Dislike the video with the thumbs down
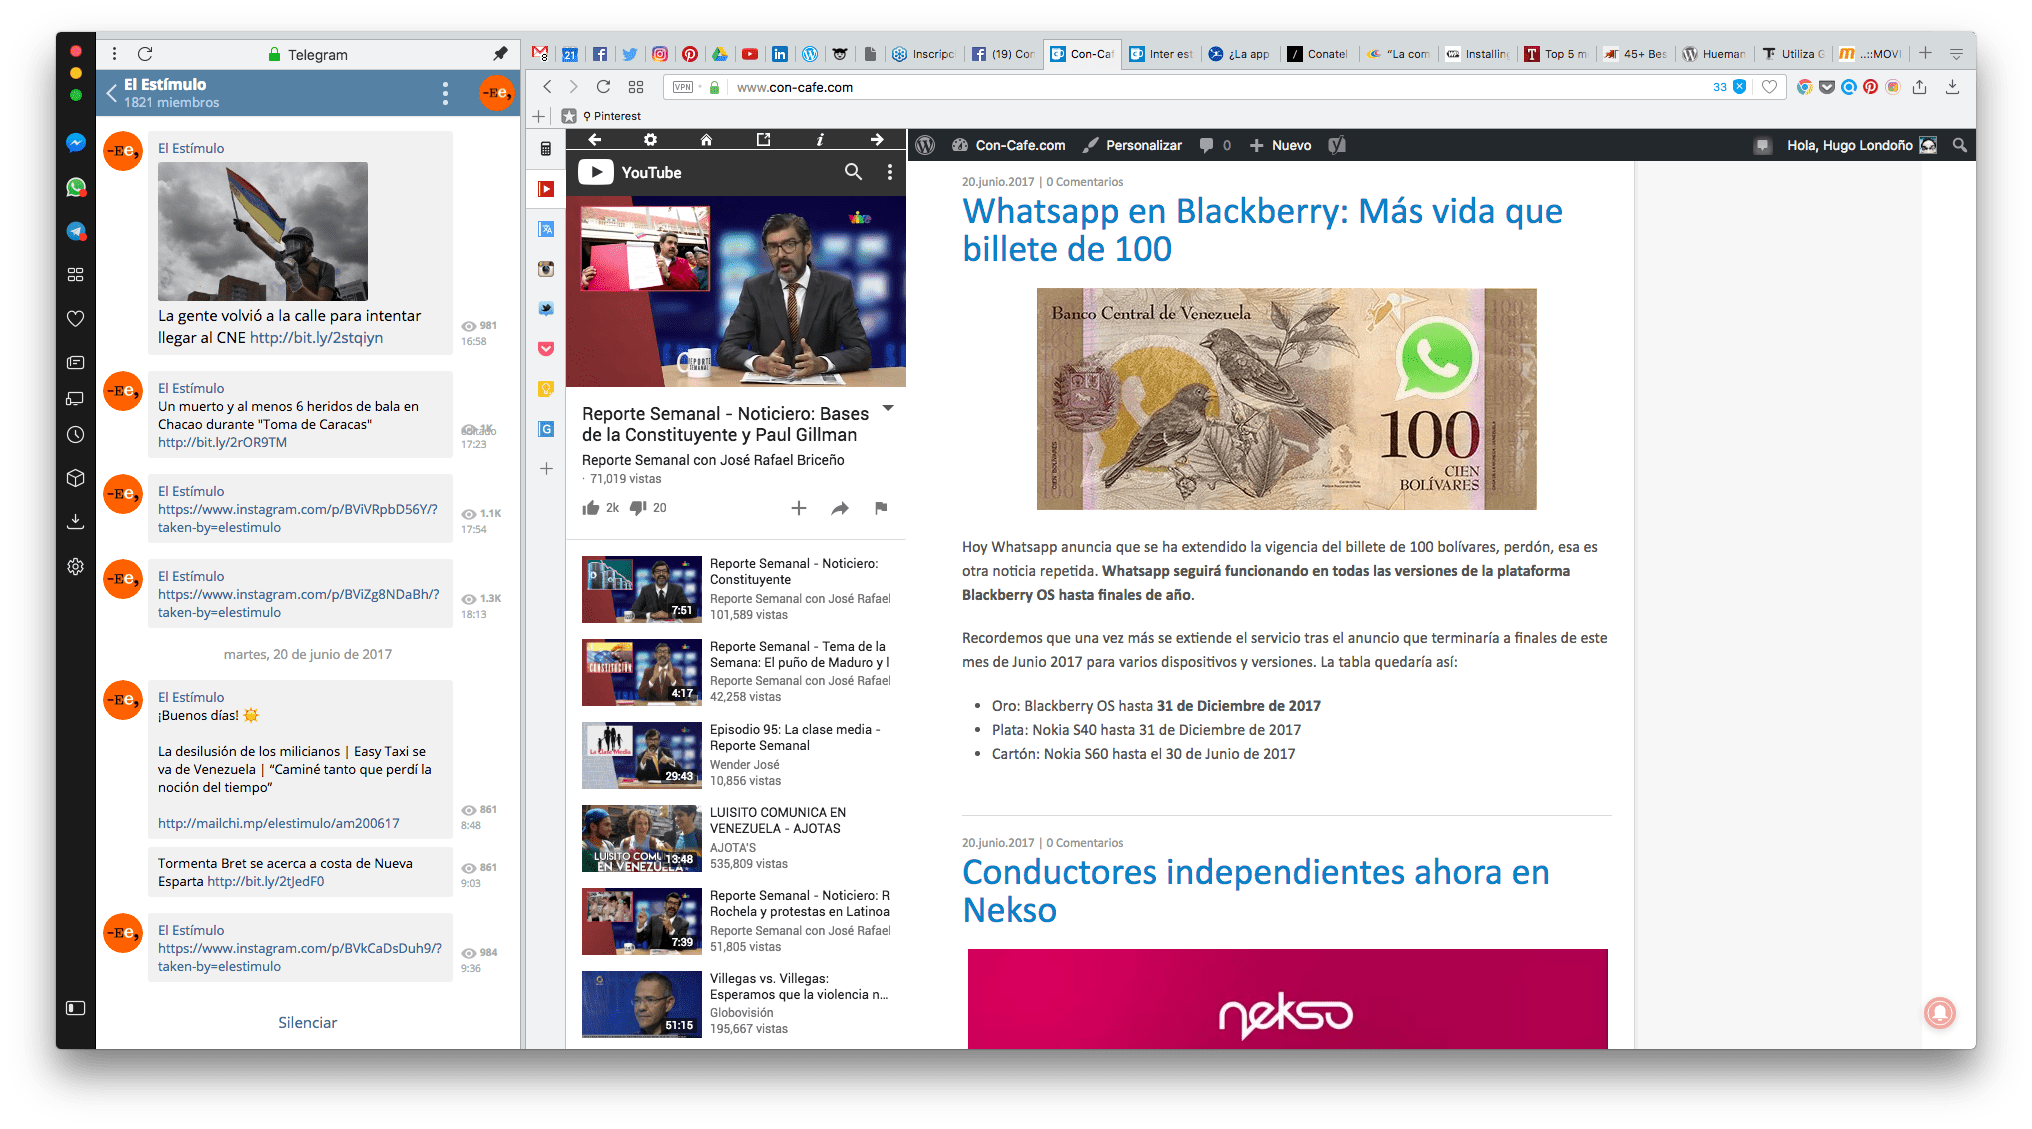This screenshot has height=1129, width=2032. pos(638,507)
